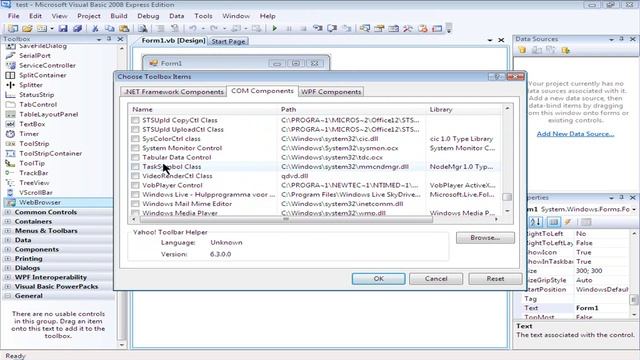Click the New Project toolbar icon
Screen dimensions: 640x360
pyautogui.click(x=13, y=28)
